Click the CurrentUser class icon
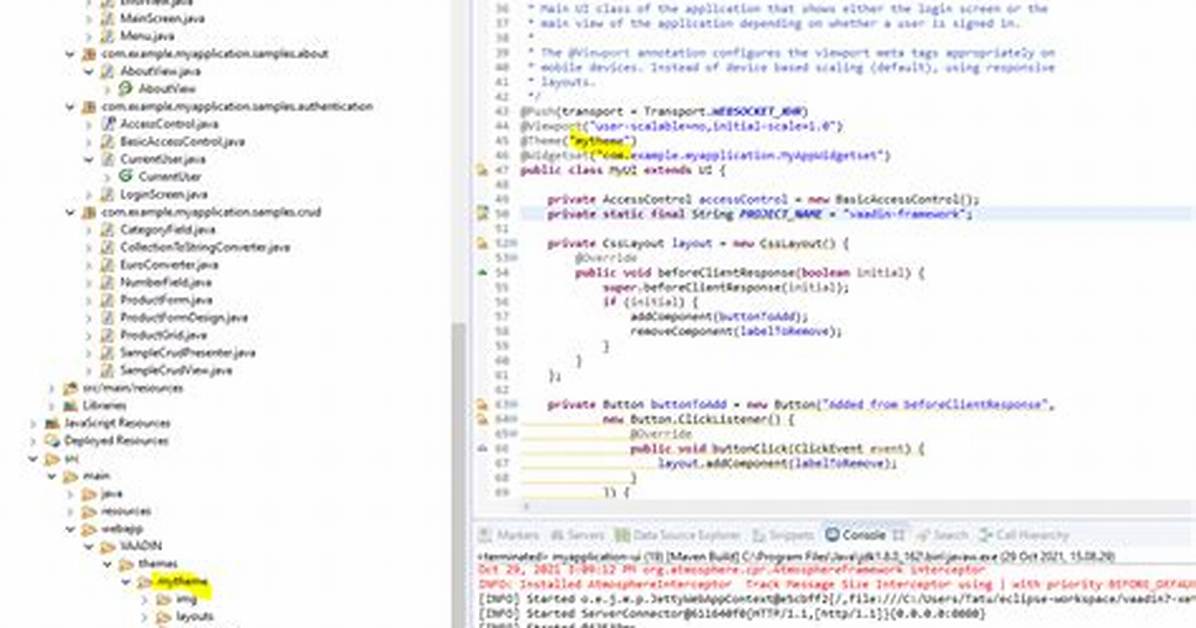1196x628 pixels. (x=125, y=176)
